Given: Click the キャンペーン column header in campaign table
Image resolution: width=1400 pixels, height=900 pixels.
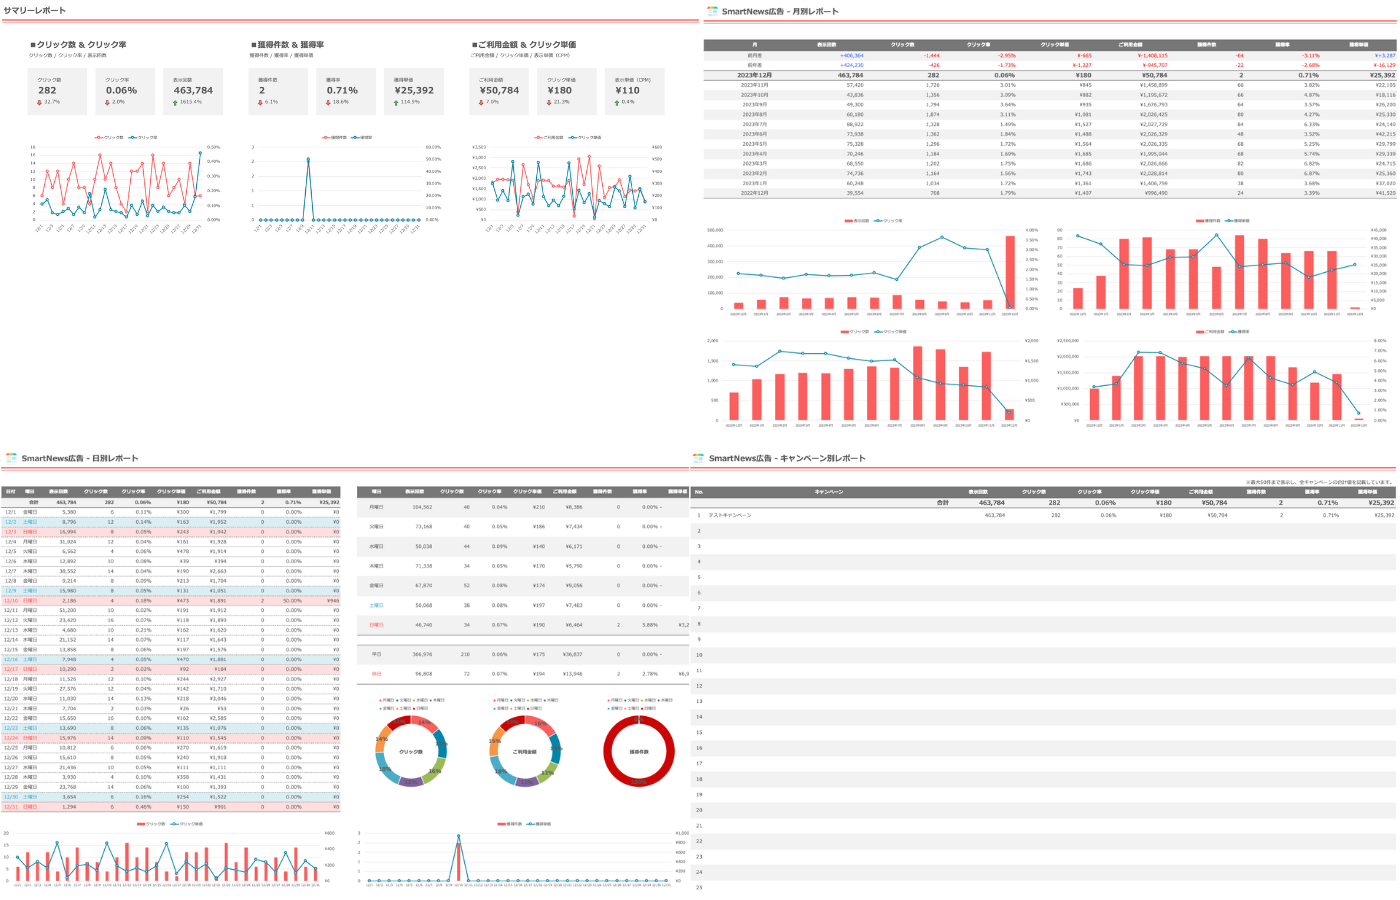Looking at the screenshot, I should tap(829, 491).
